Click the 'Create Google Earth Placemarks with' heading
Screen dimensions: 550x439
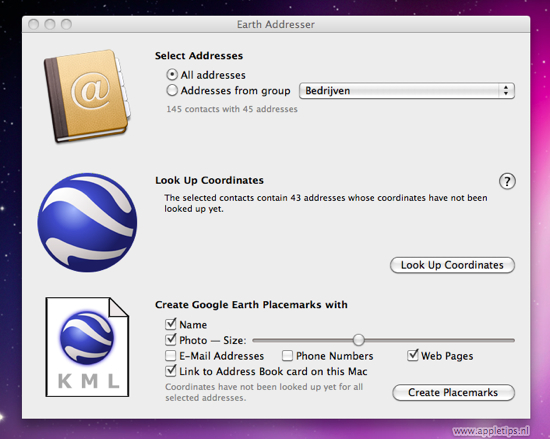tap(251, 305)
